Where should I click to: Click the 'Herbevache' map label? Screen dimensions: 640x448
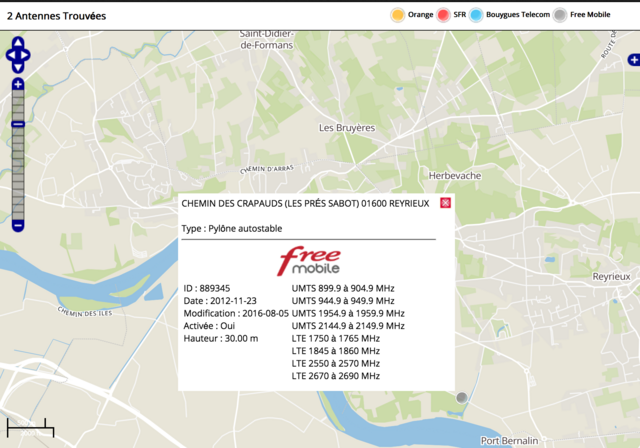click(455, 176)
